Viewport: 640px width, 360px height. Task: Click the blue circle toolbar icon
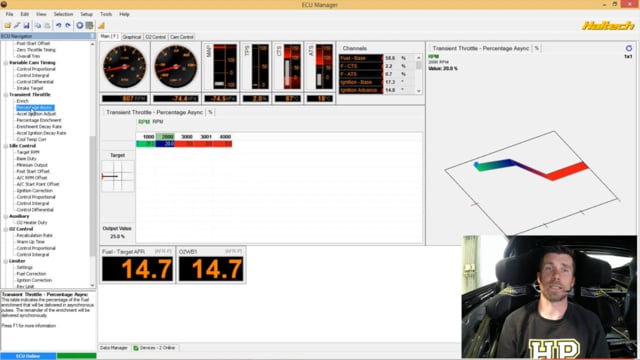tap(80, 25)
